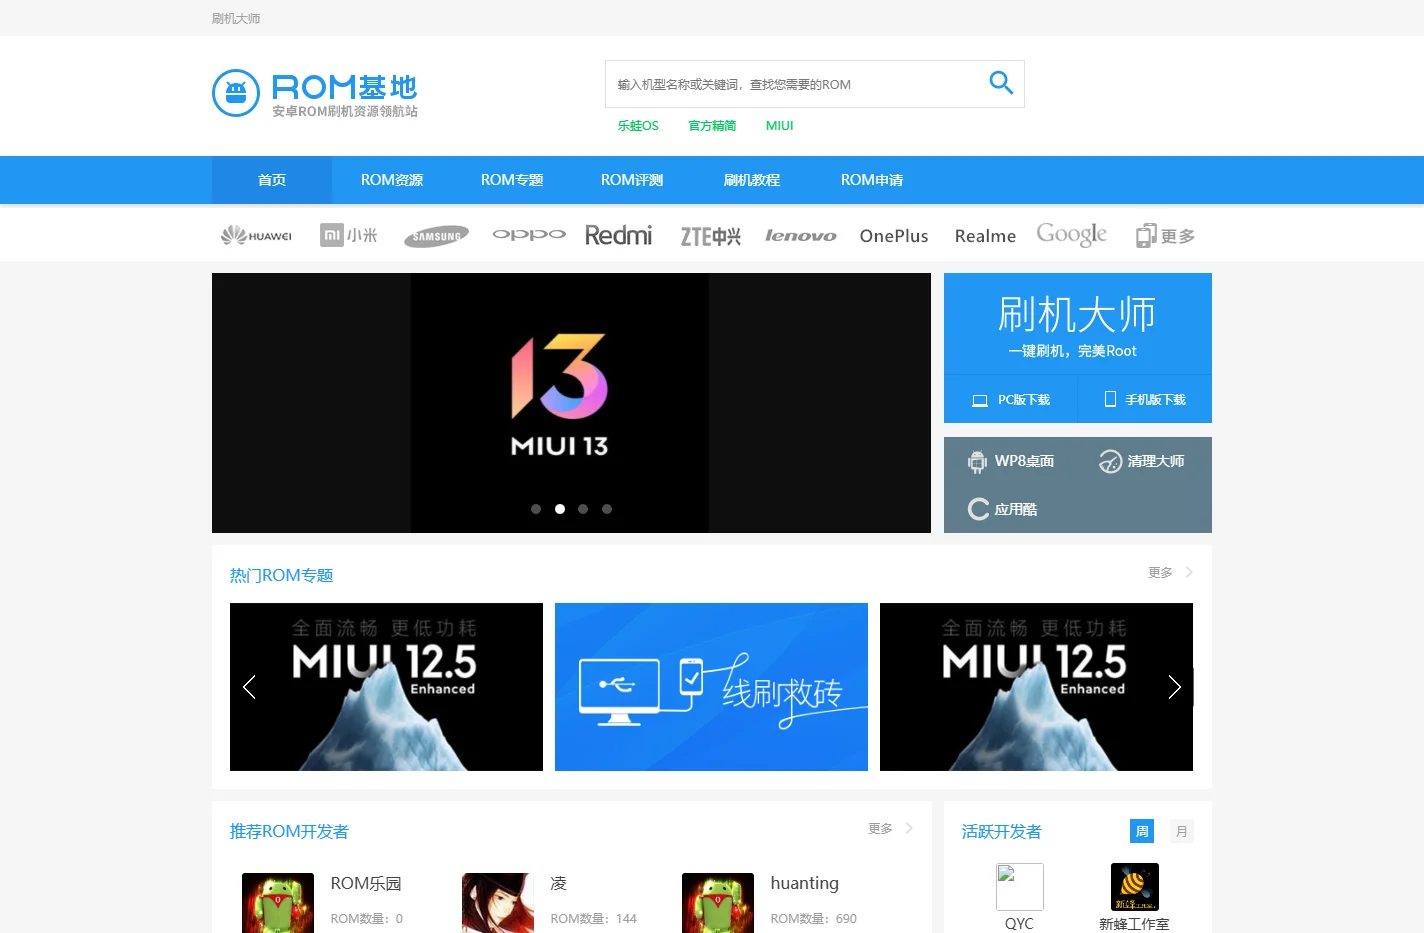The height and width of the screenshot is (933, 1424).
Task: Open 应用酷 link
Action: coord(1003,509)
